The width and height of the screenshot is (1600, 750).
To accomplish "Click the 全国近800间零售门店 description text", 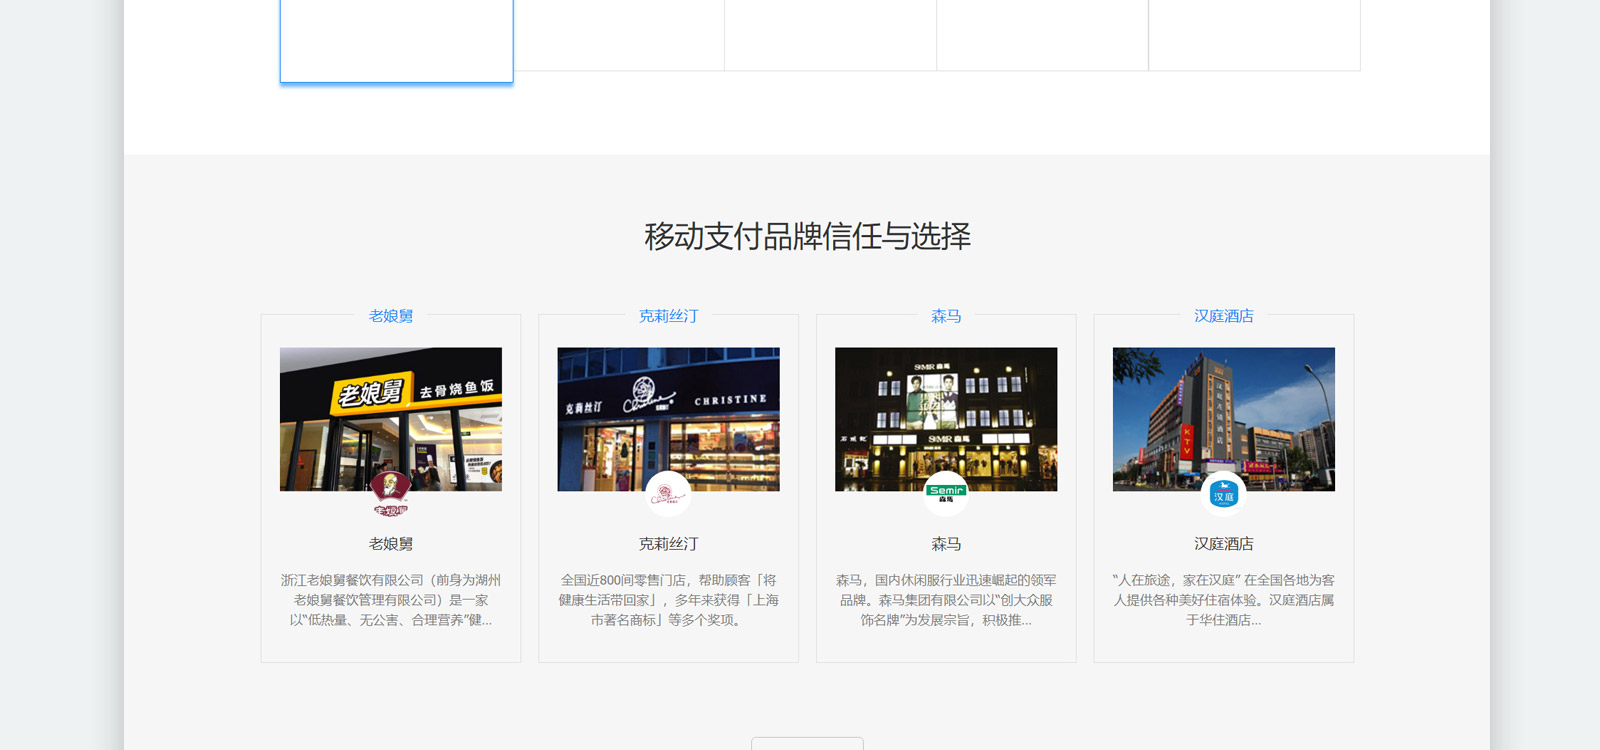I will [x=668, y=600].
